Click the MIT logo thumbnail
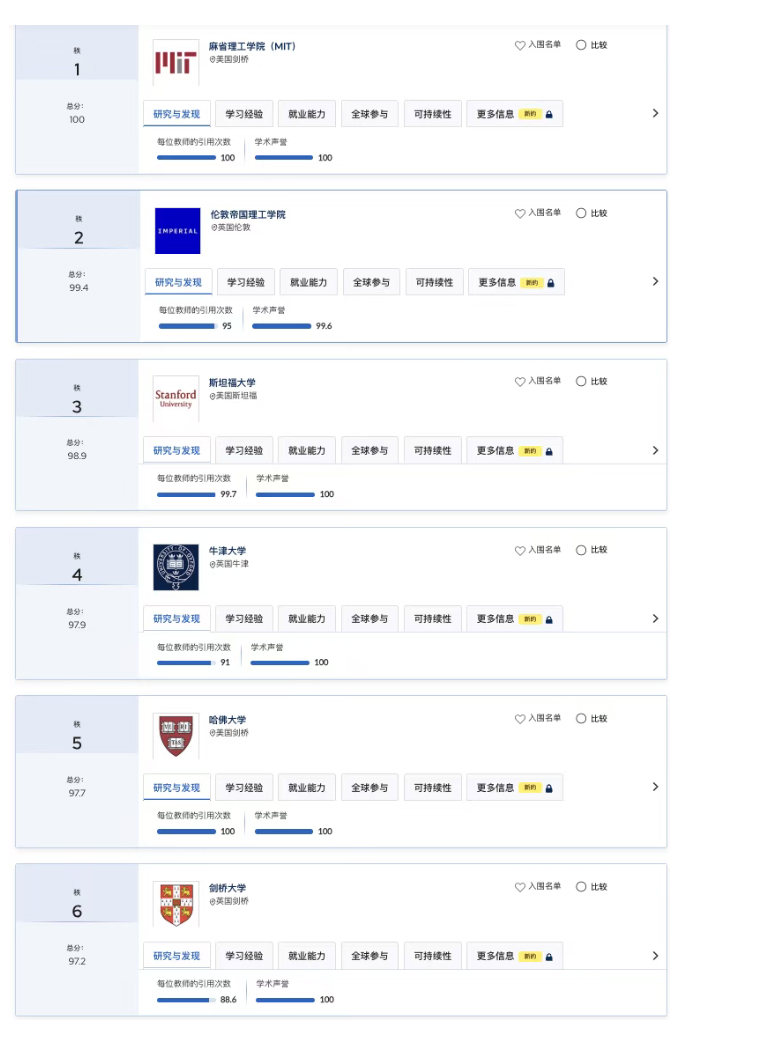 pyautogui.click(x=175, y=62)
